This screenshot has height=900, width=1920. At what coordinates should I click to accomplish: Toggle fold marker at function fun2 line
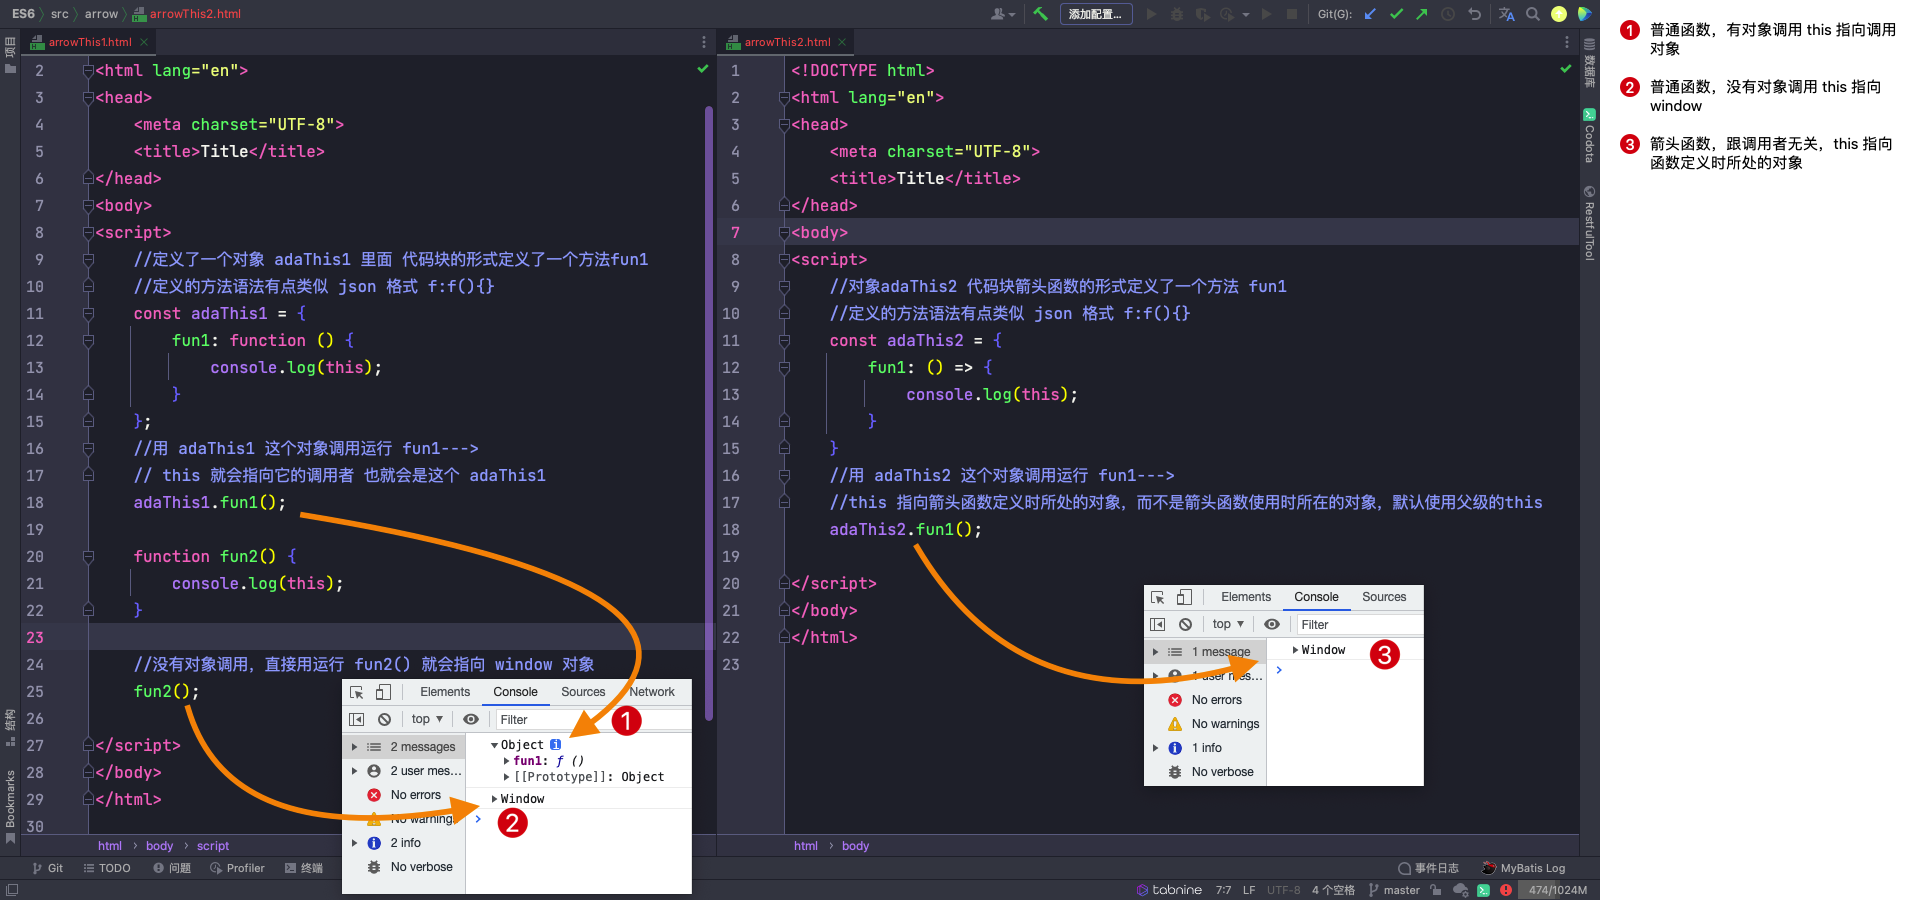(88, 557)
